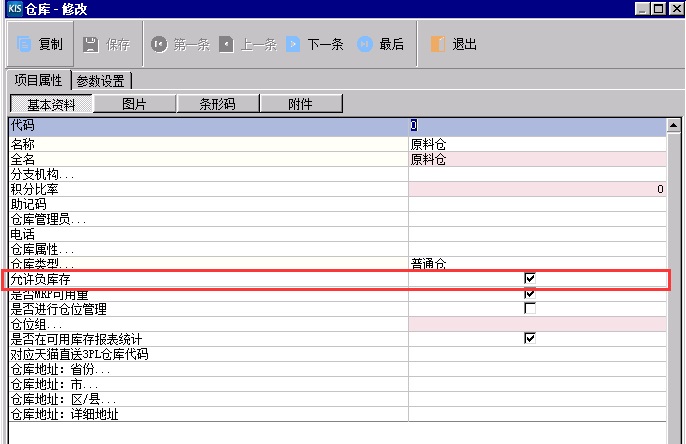Click the Copy (复制) toolbar icon
Image resolution: width=686 pixels, height=444 pixels.
click(24, 44)
